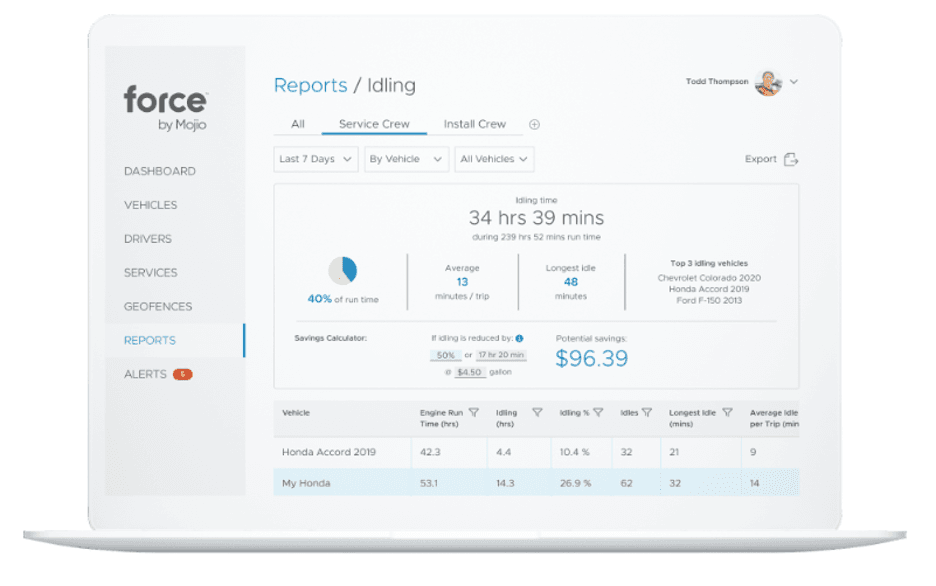Click the filter icon on Longest Idle column
This screenshot has width=936, height=586.
728,412
